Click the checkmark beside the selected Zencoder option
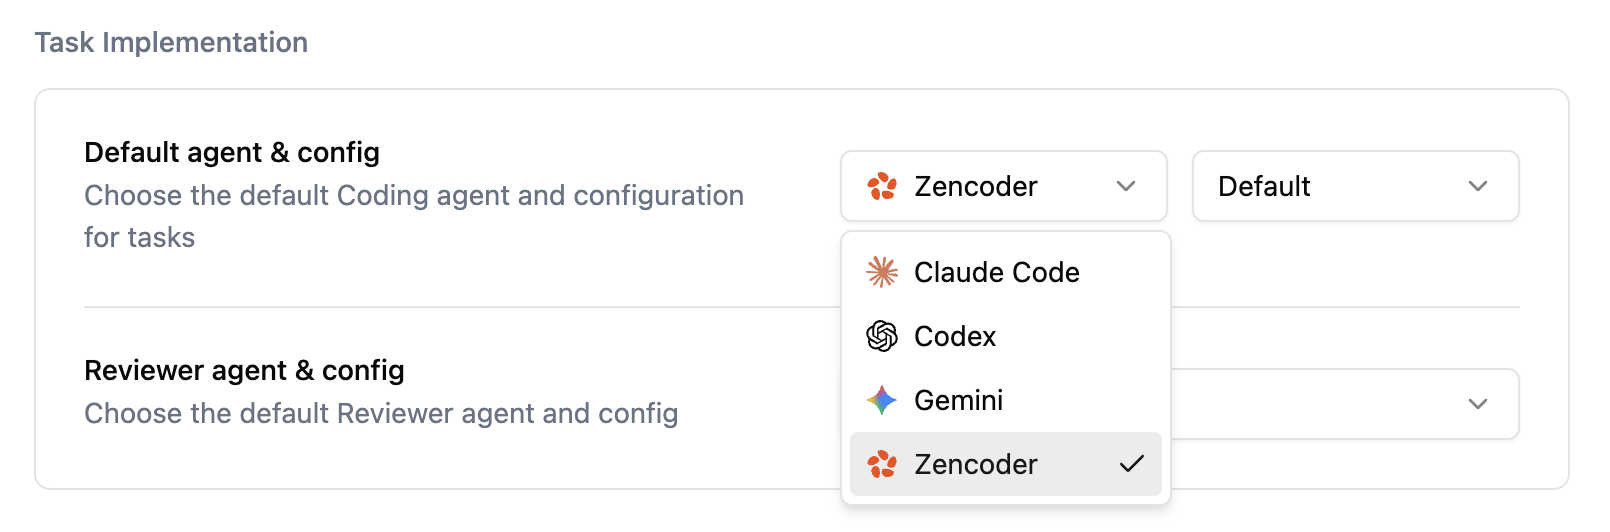Screen dimensions: 1610x532 coord(1132,464)
